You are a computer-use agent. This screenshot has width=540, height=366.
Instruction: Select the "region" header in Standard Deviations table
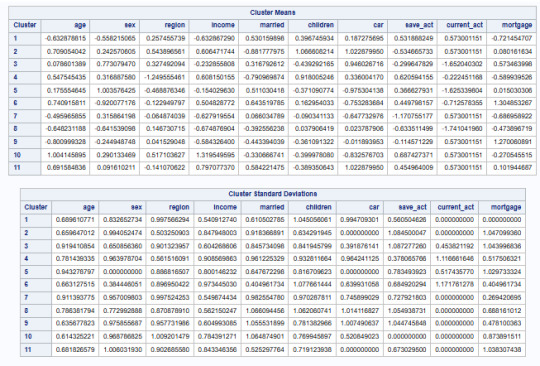[179, 207]
